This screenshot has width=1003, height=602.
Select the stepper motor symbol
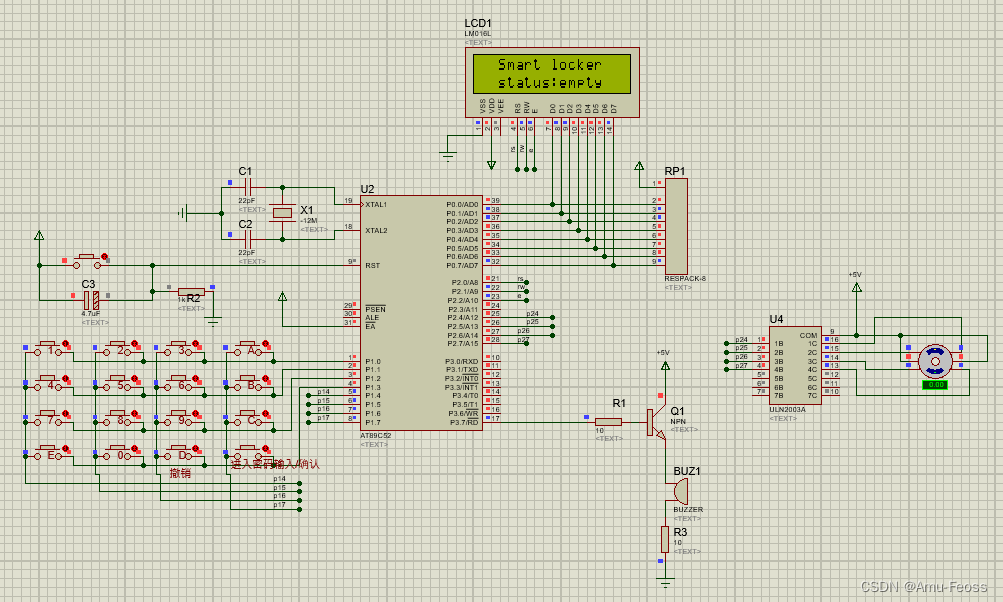(935, 361)
